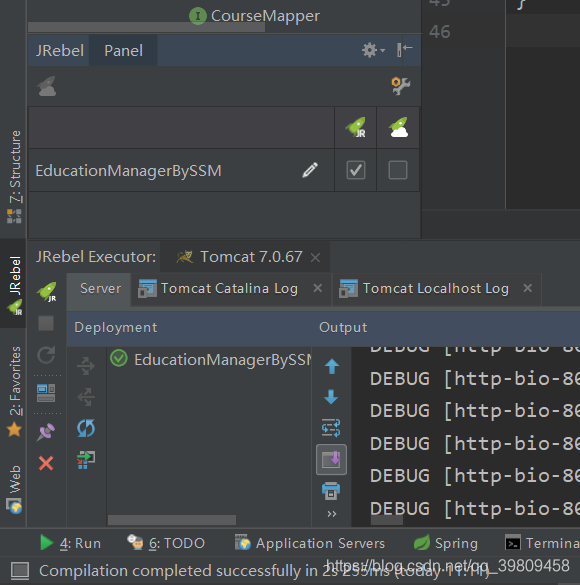Click deployment list horizontal scrollbar

(172, 520)
